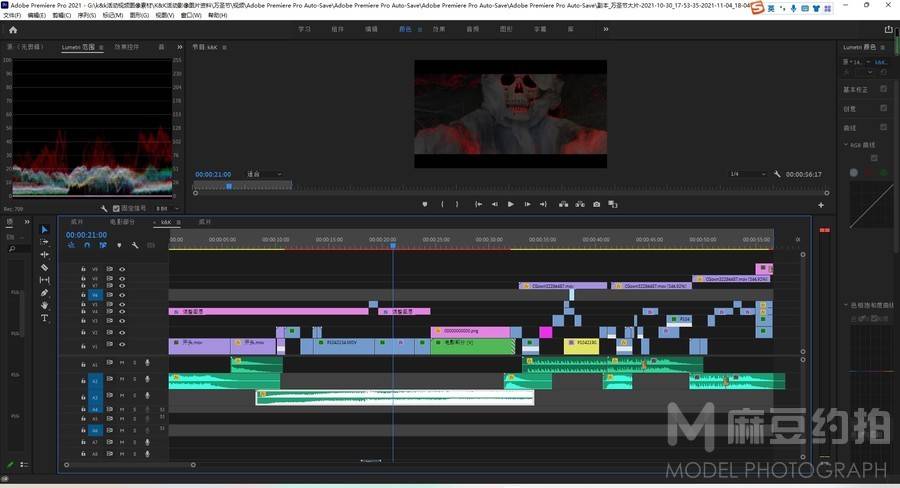This screenshot has height=488, width=900.
Task: Toggle visibility eye of track V1
Action: point(122,344)
